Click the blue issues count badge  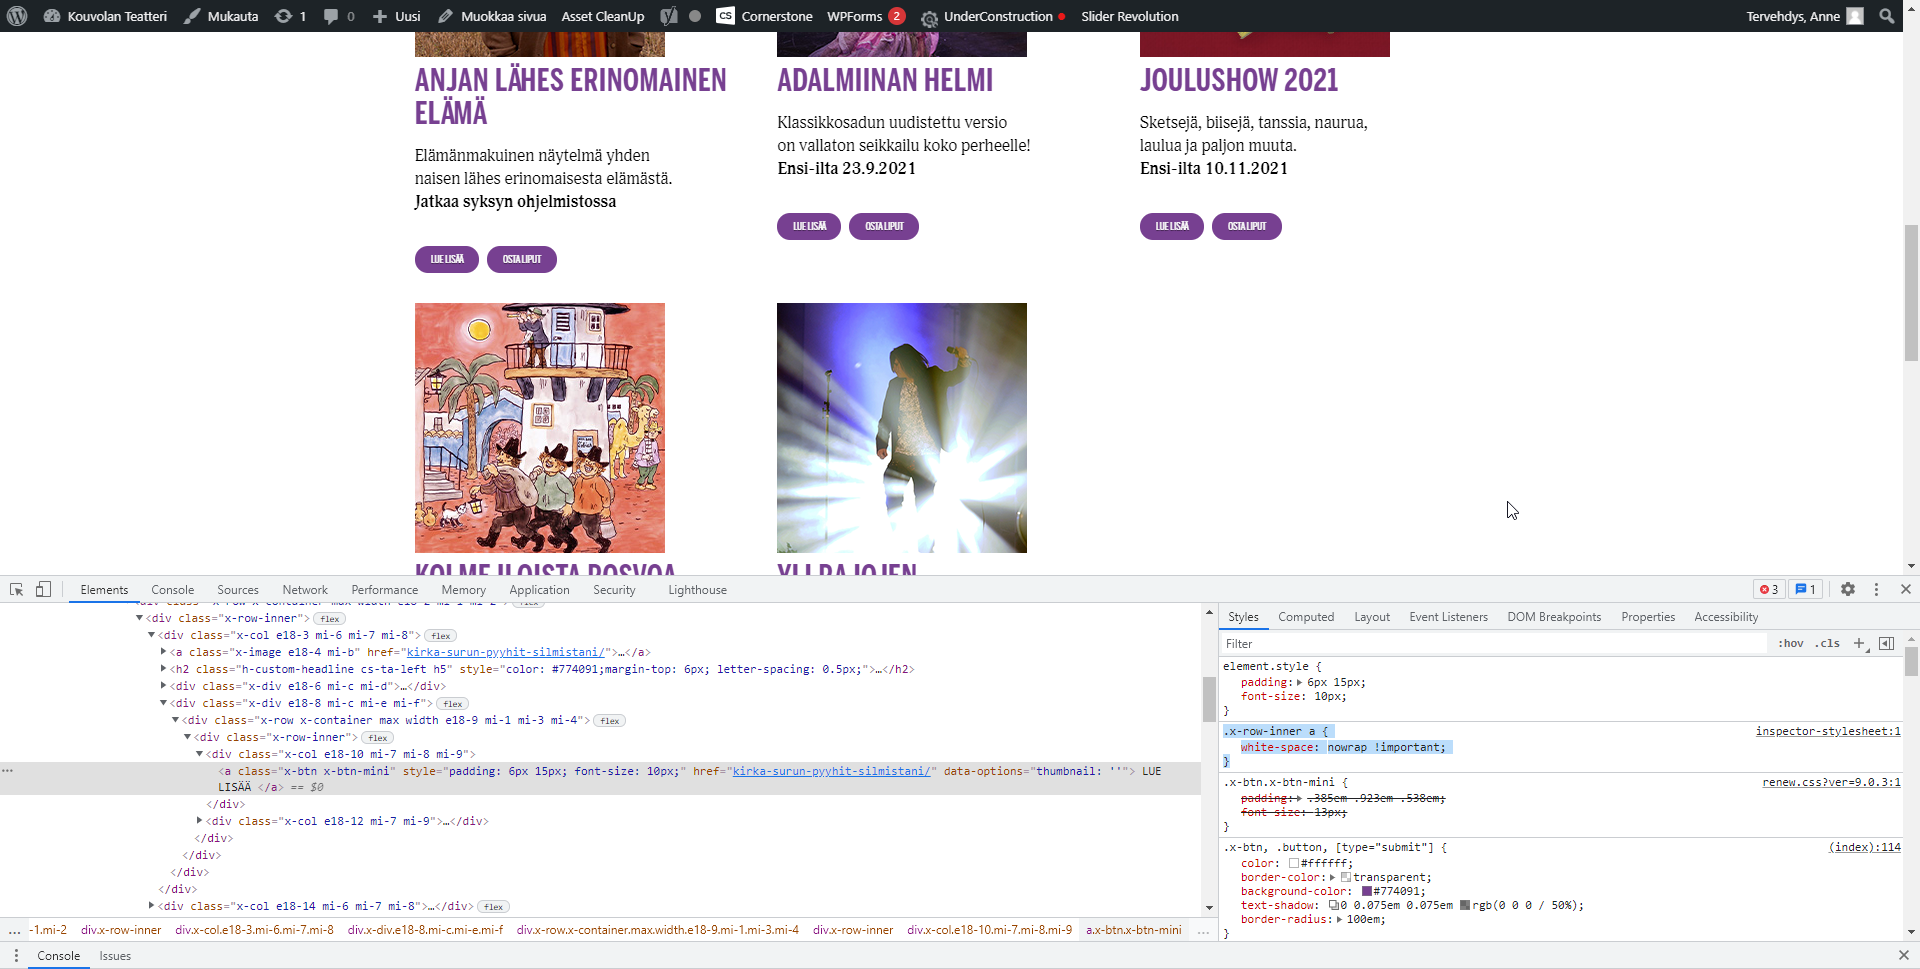click(x=1806, y=590)
